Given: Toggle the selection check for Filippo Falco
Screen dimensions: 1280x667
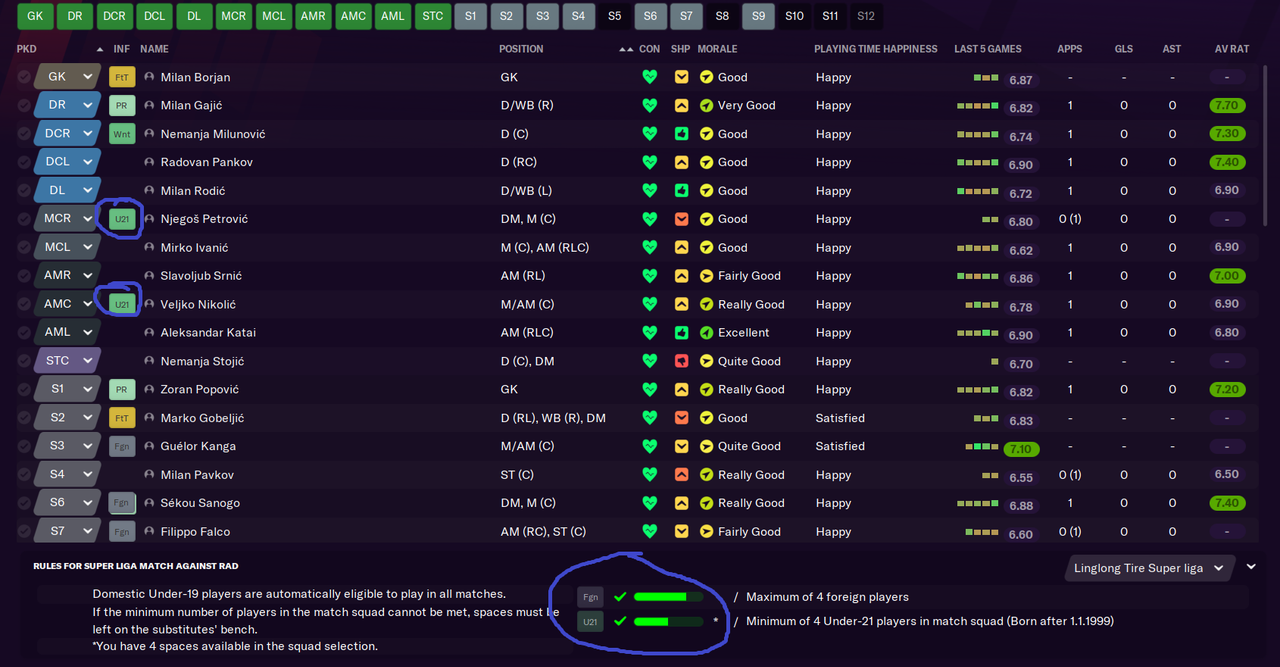Looking at the screenshot, I should [24, 532].
